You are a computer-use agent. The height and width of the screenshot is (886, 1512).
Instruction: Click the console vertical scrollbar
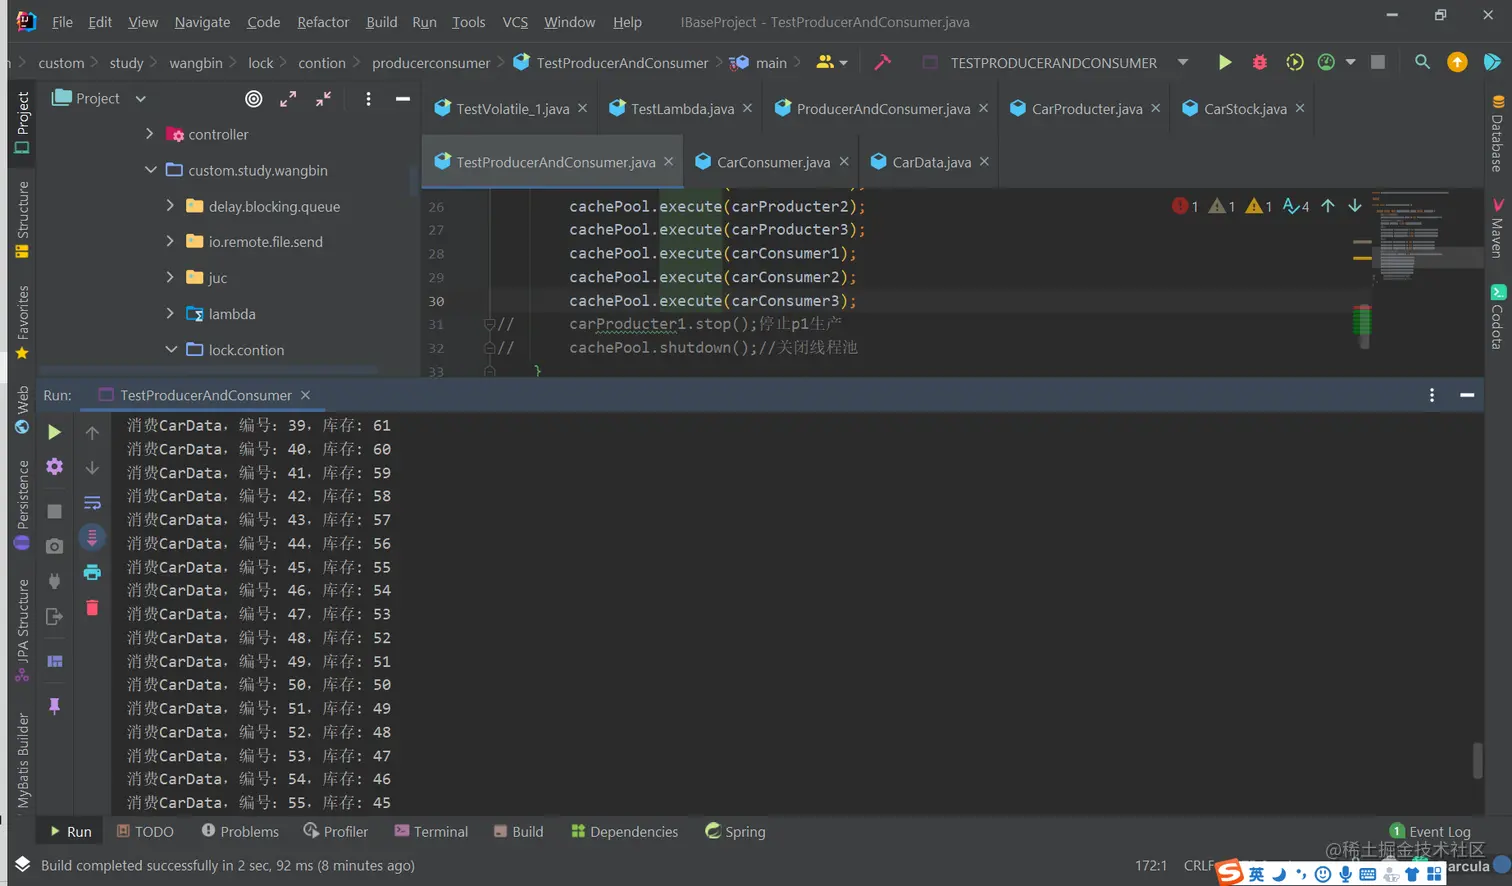click(1477, 760)
